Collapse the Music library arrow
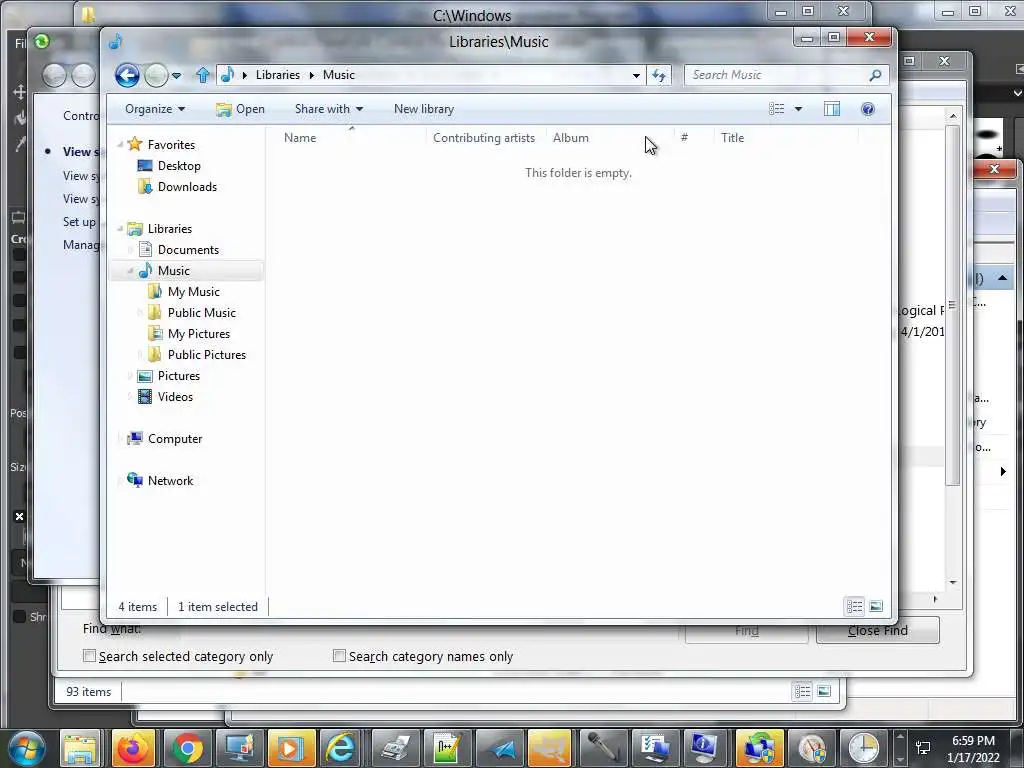The height and width of the screenshot is (768, 1024). [130, 270]
